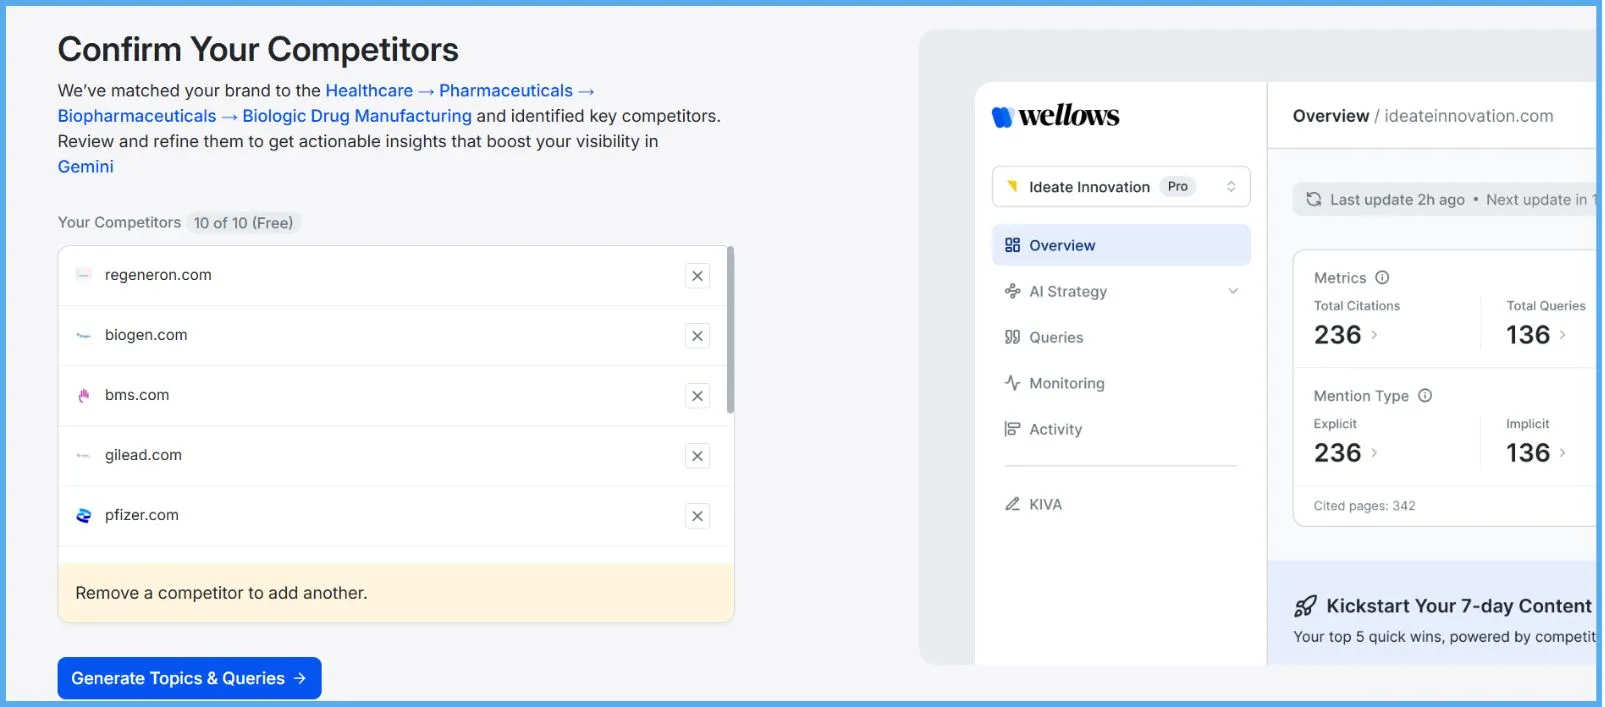The width and height of the screenshot is (1605, 707).
Task: Click the regeneron.com favicon
Action: (x=84, y=275)
